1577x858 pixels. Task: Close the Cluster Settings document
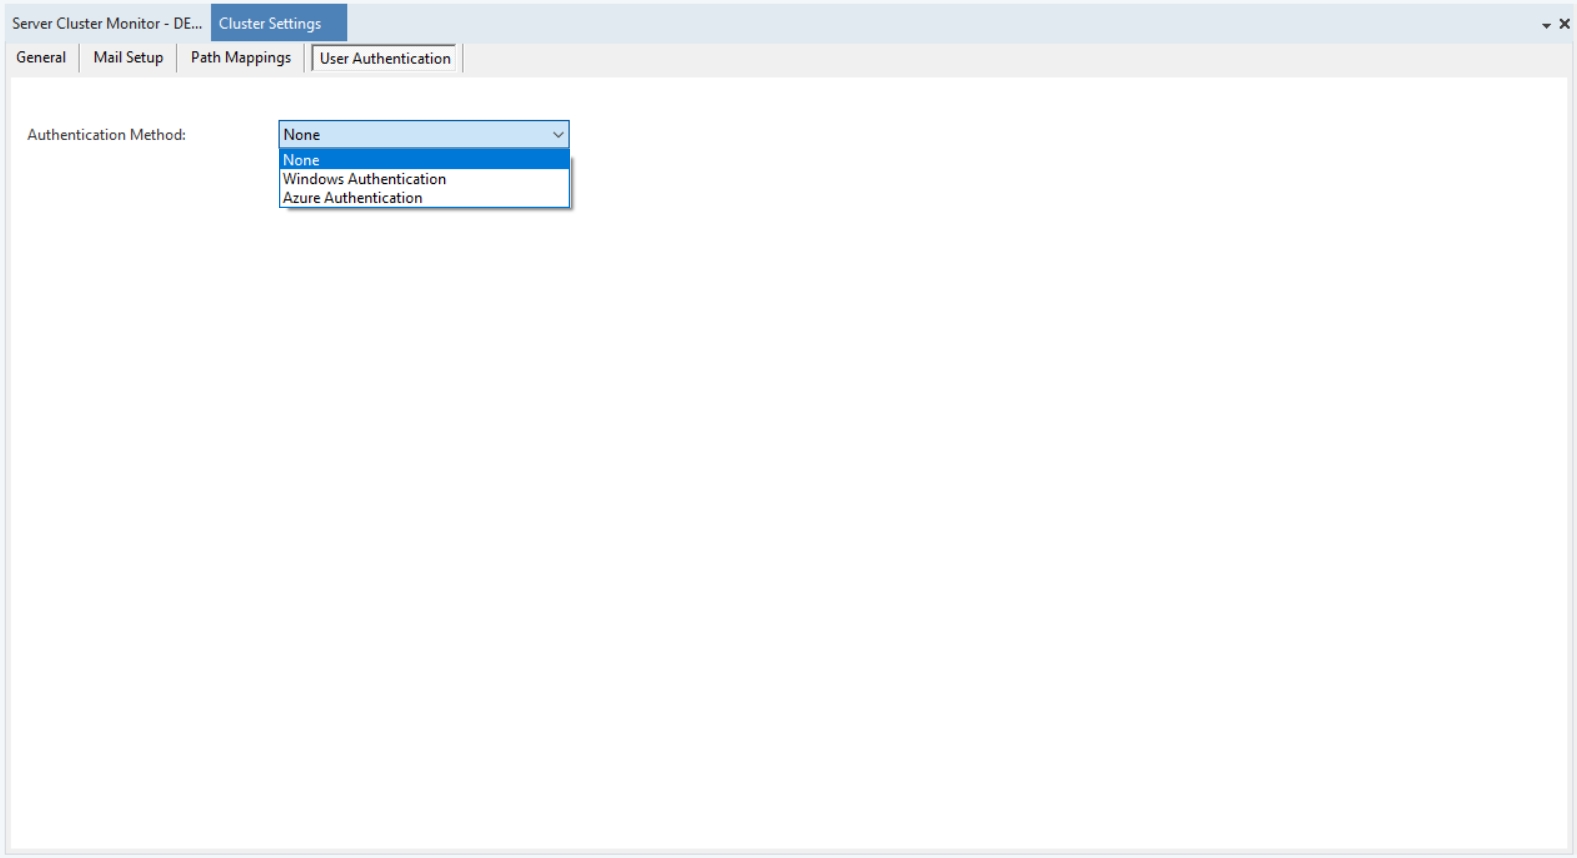(x=1564, y=24)
